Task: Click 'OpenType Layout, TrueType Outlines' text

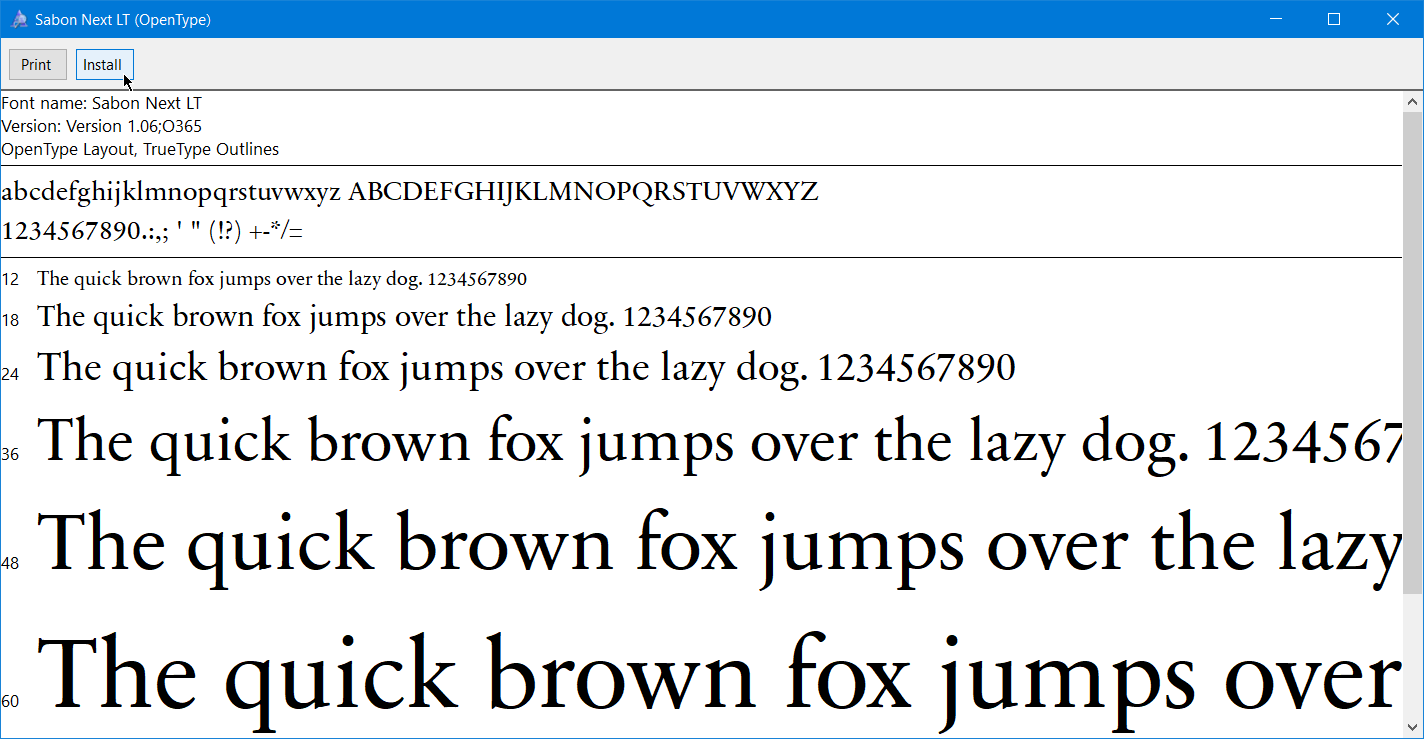Action: pyautogui.click(x=140, y=149)
